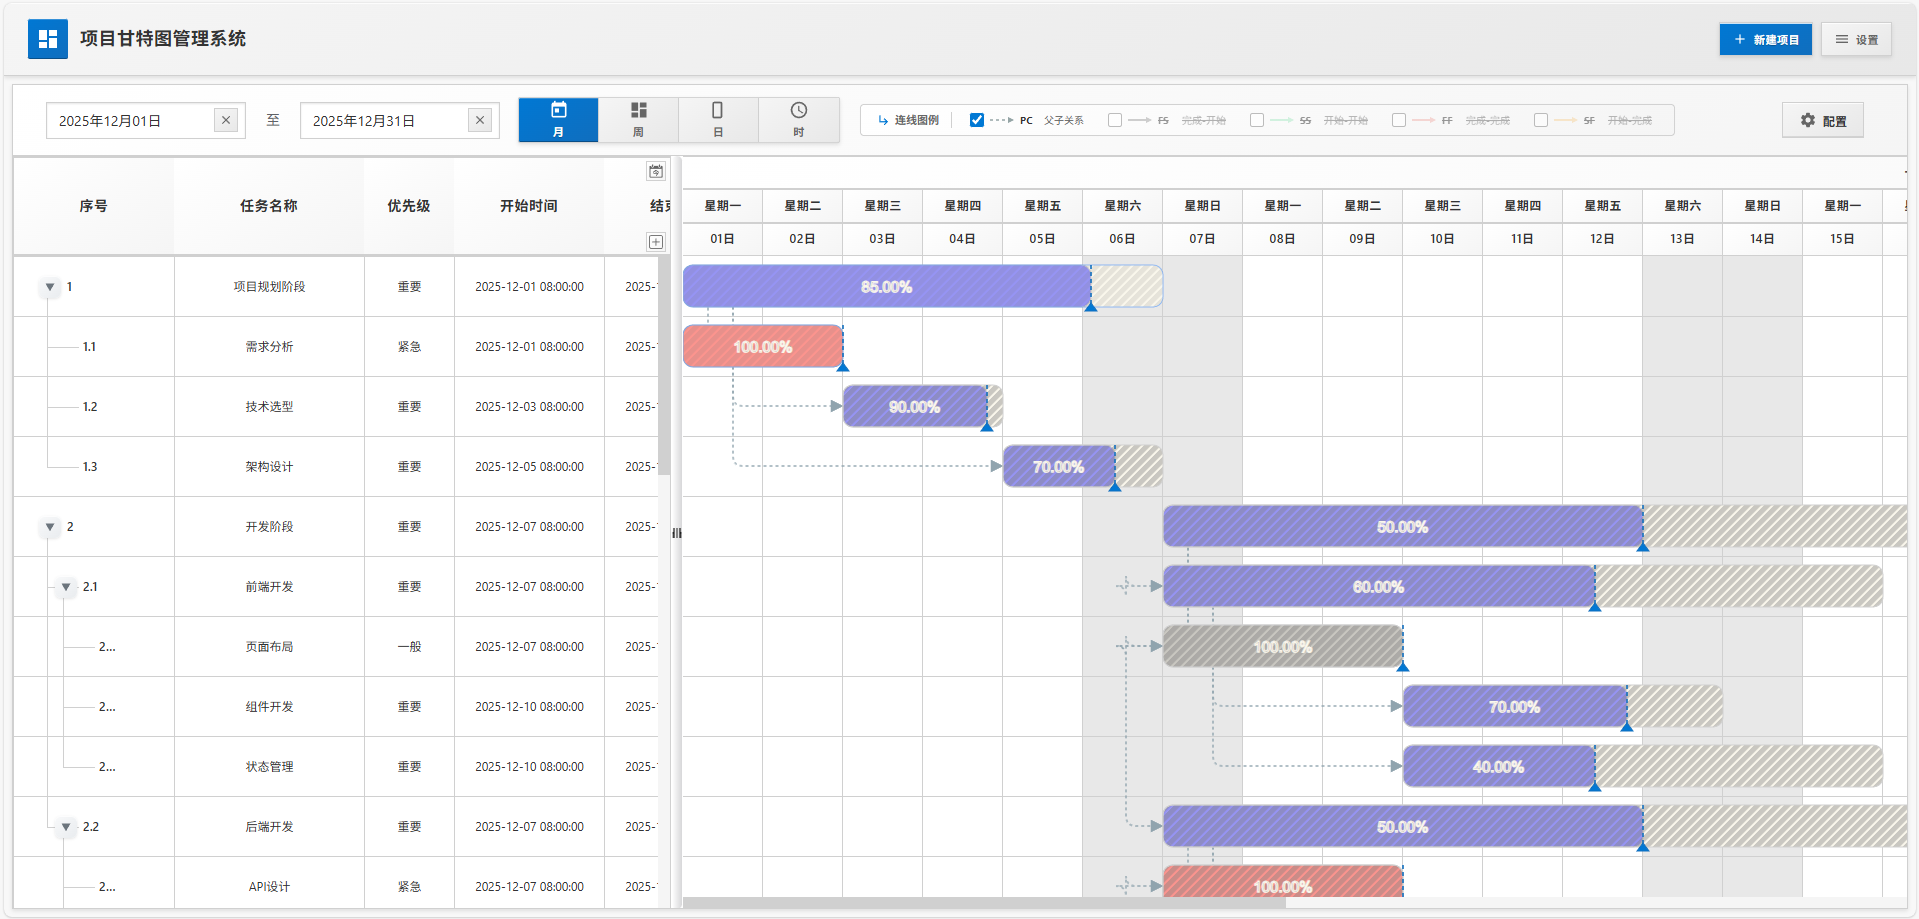Screen dimensions: 1919x919
Task: Click the 60.00% bar of 前端开发
Action: [1379, 587]
